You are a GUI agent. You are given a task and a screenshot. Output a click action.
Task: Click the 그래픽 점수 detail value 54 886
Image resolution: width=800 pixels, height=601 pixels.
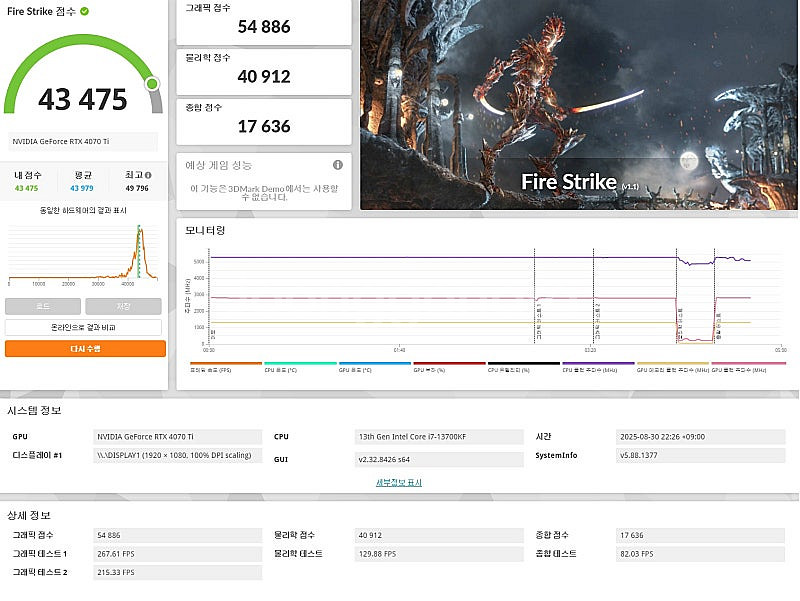coord(178,535)
